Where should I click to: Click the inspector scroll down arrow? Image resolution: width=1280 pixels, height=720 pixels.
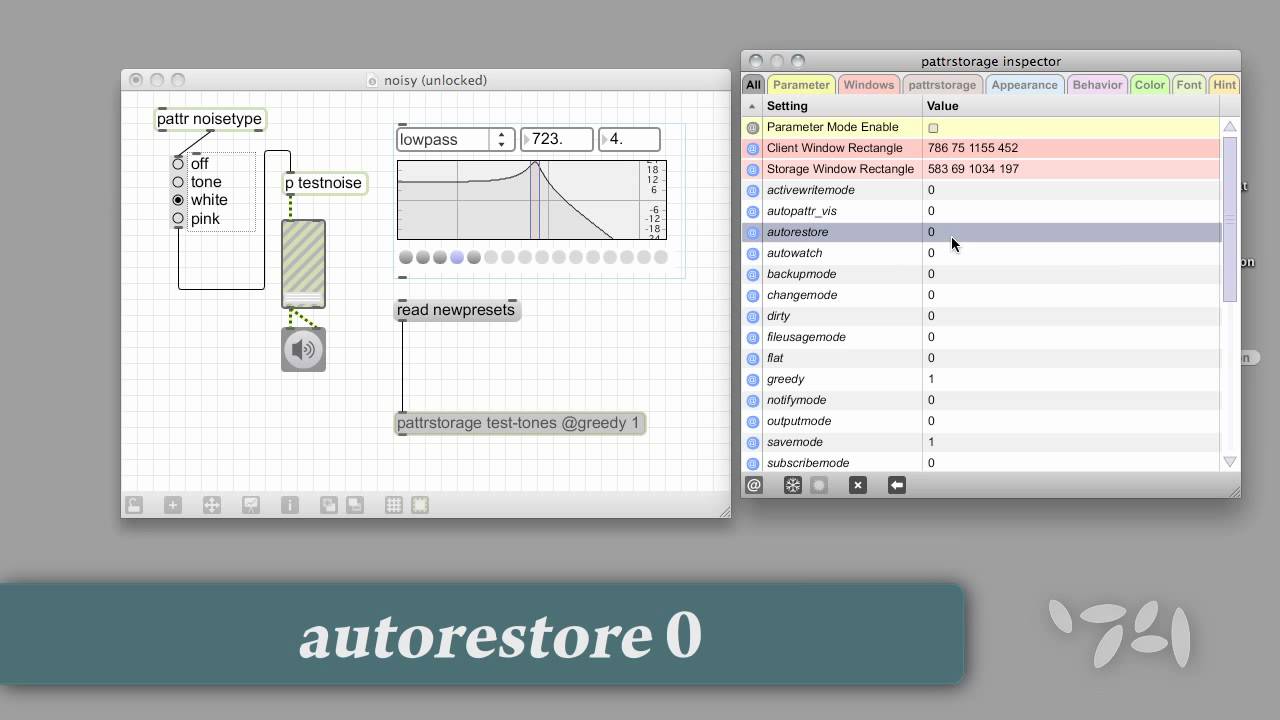tap(1230, 461)
